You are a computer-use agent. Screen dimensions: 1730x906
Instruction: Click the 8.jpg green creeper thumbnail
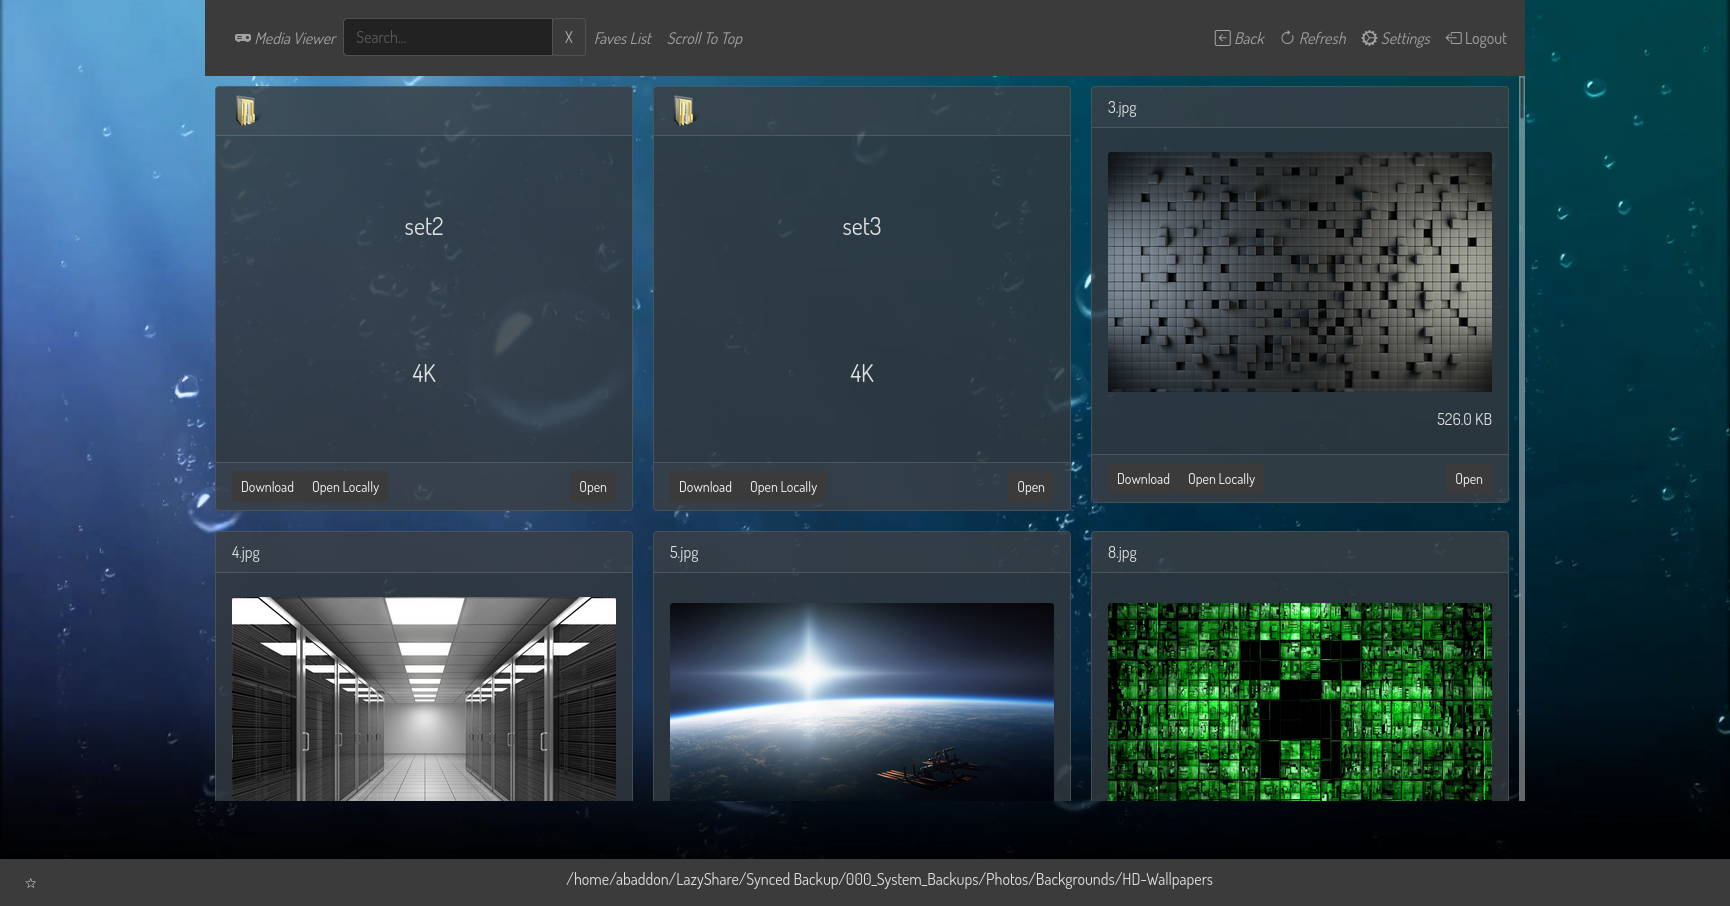[1300, 701]
